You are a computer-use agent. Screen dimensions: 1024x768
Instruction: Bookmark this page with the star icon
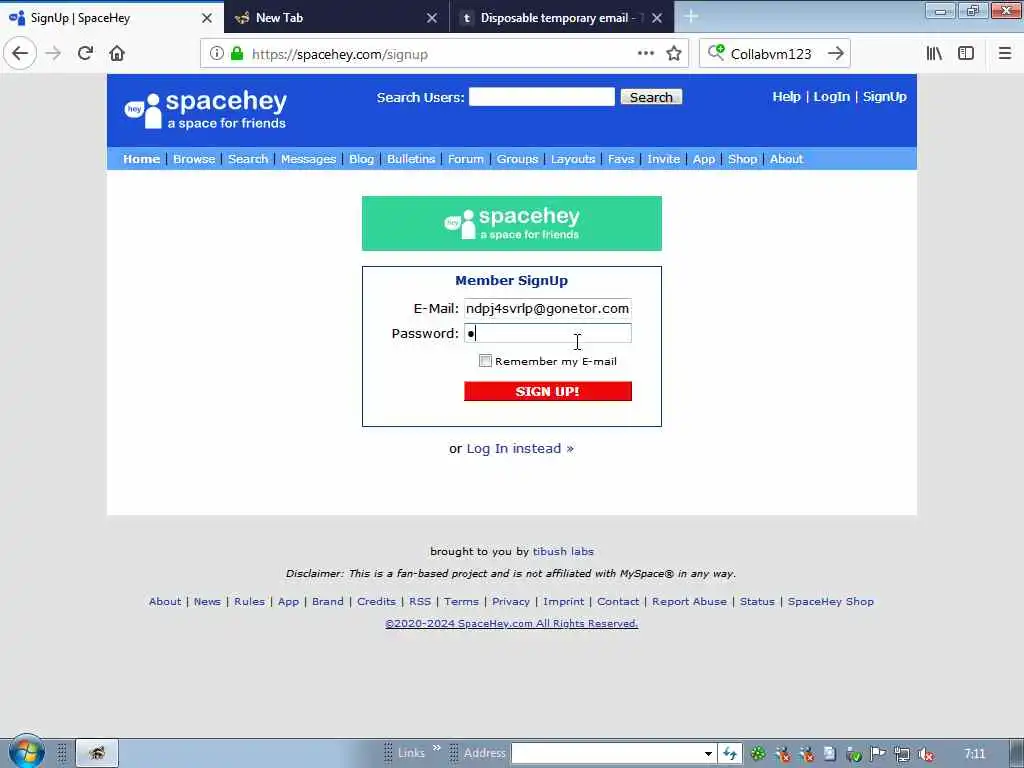tap(674, 54)
